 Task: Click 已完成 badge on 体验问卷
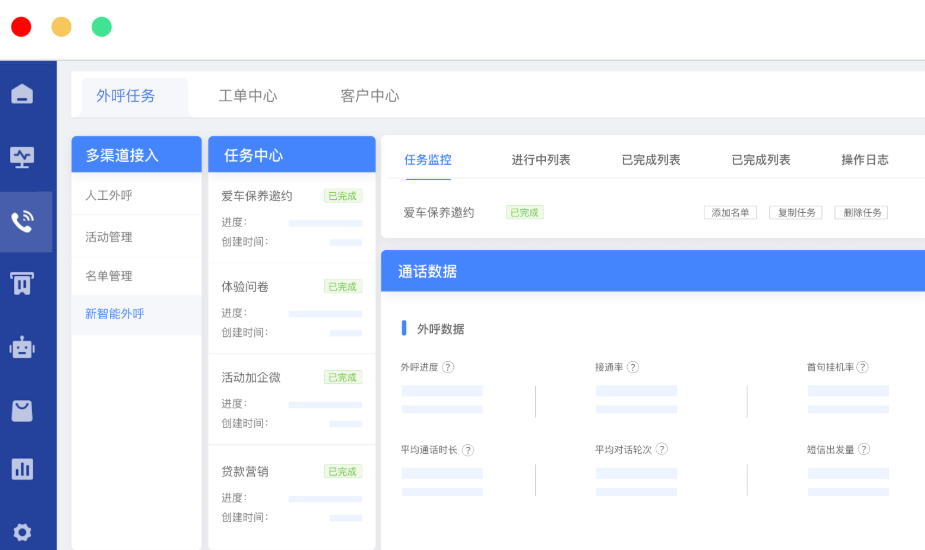[343, 287]
